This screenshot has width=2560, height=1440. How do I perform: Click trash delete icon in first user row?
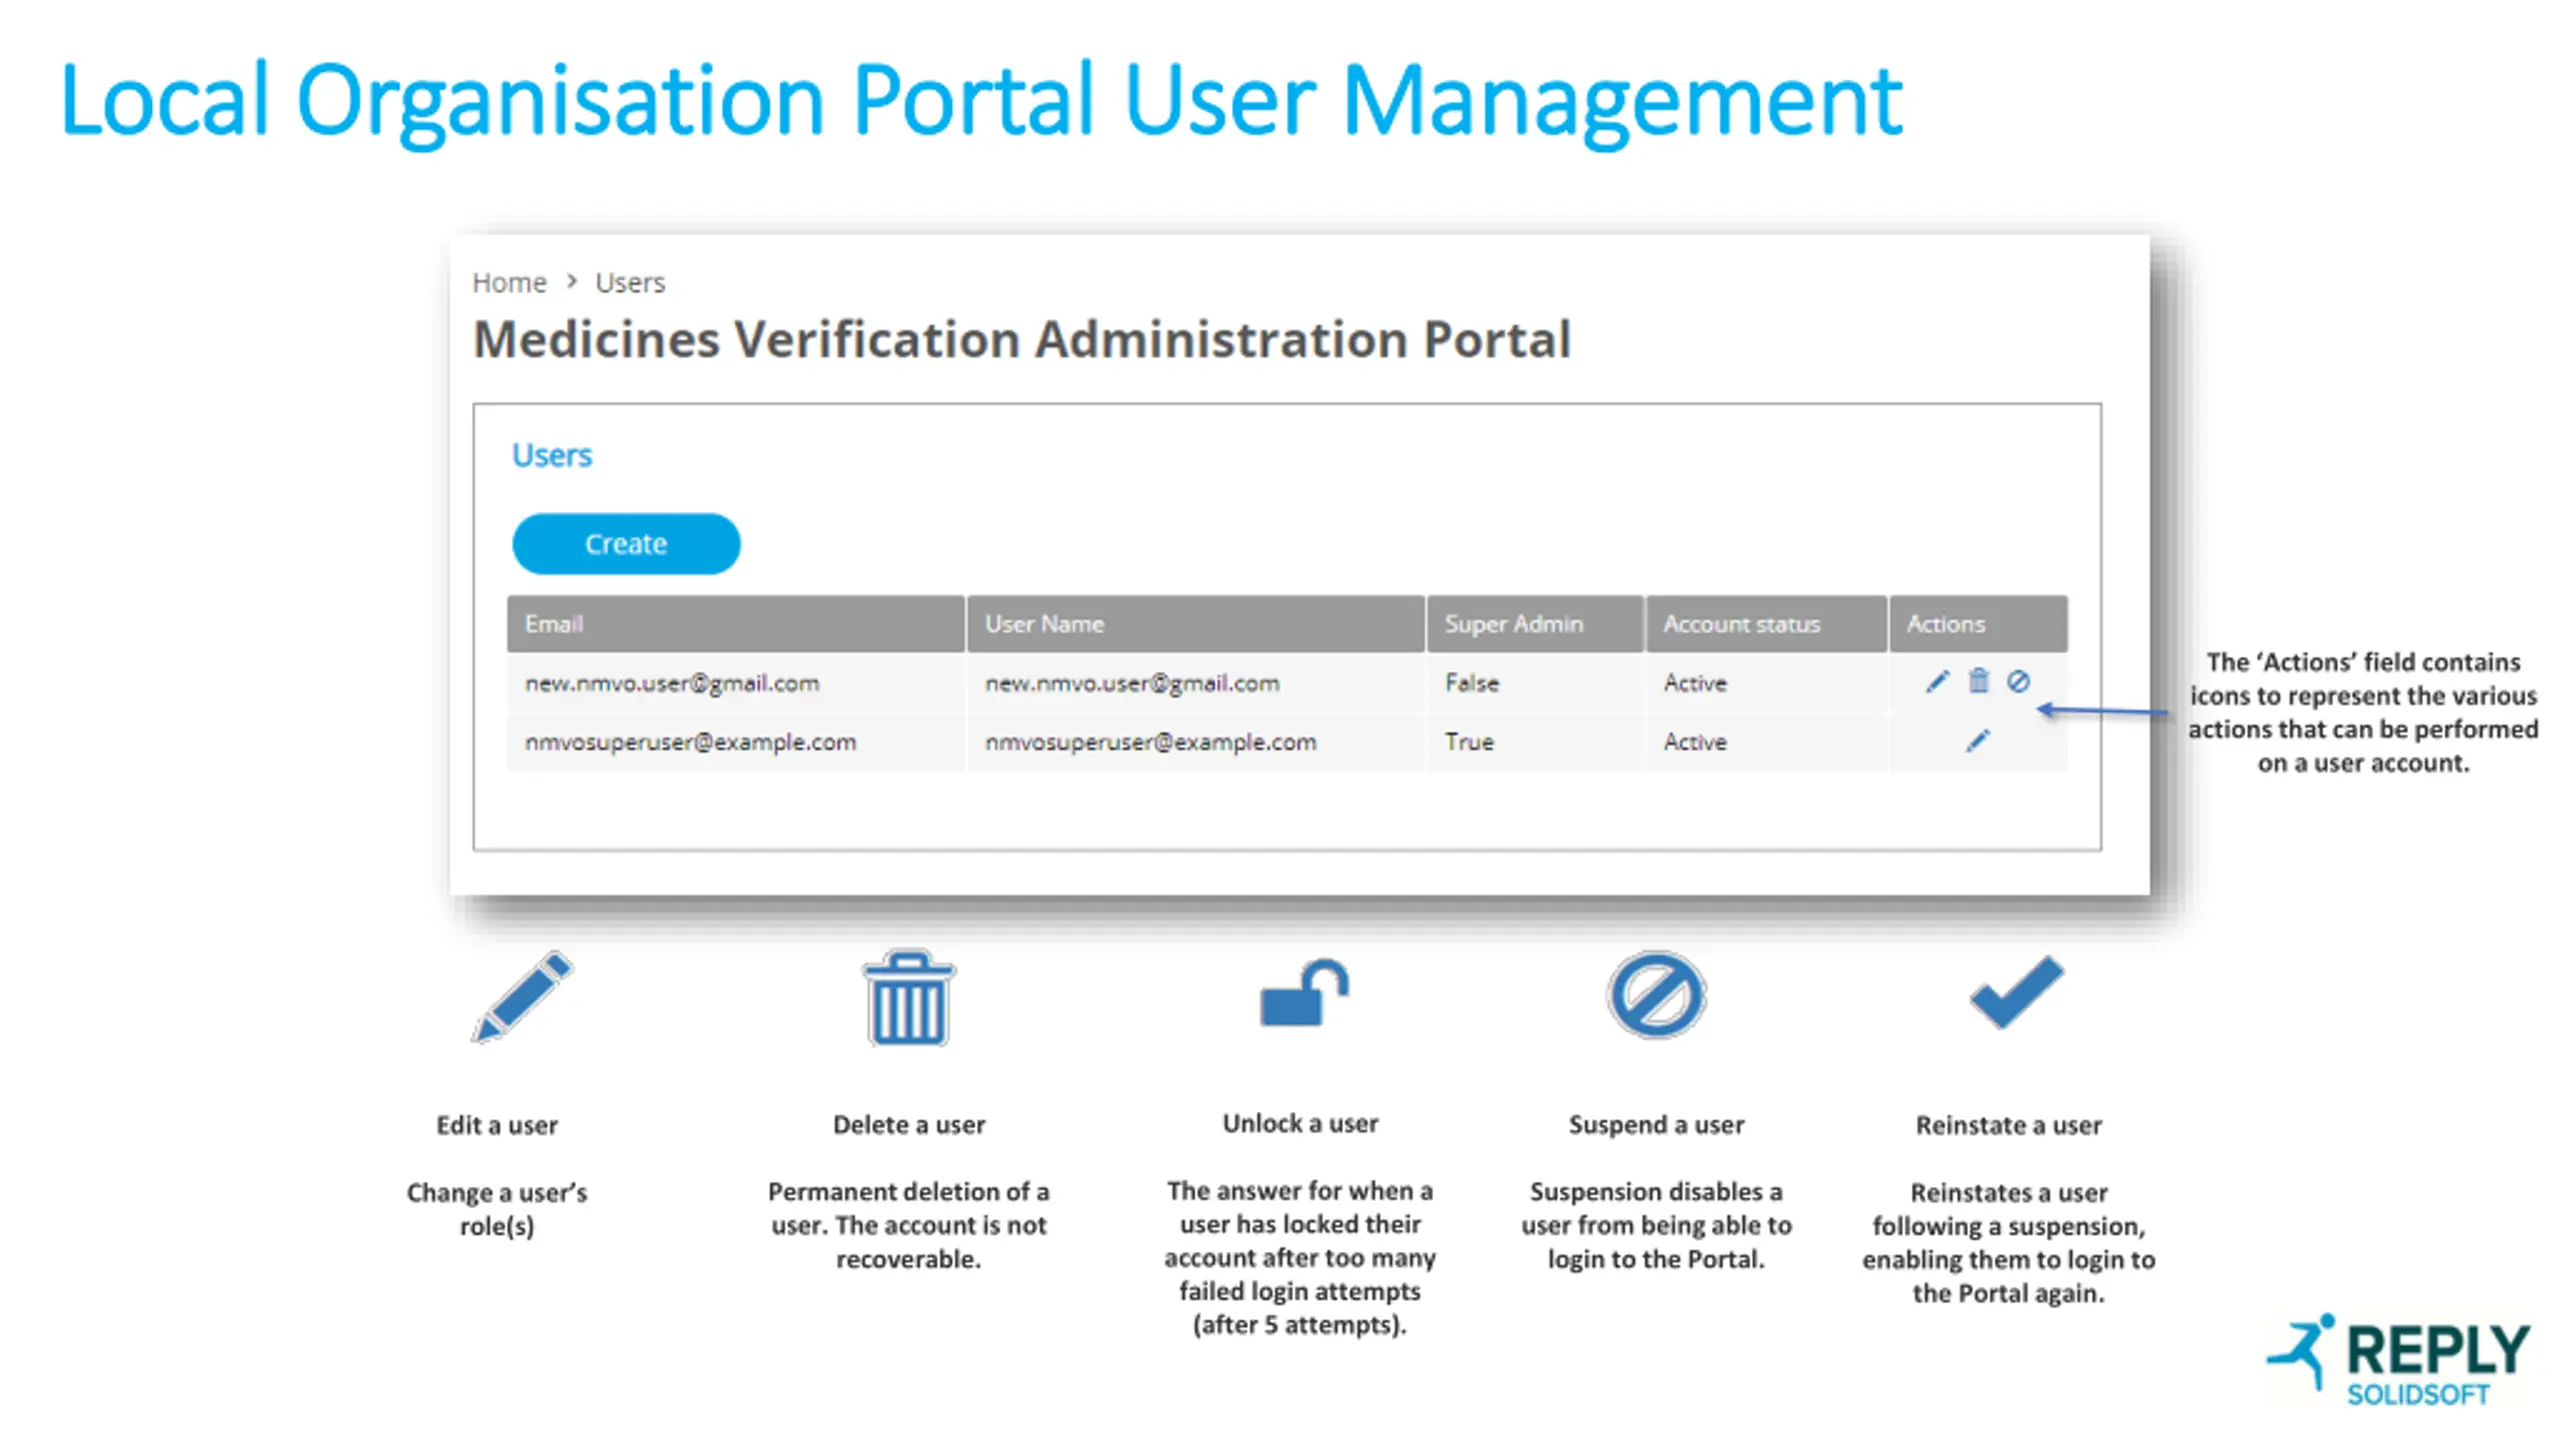pos(1978,682)
